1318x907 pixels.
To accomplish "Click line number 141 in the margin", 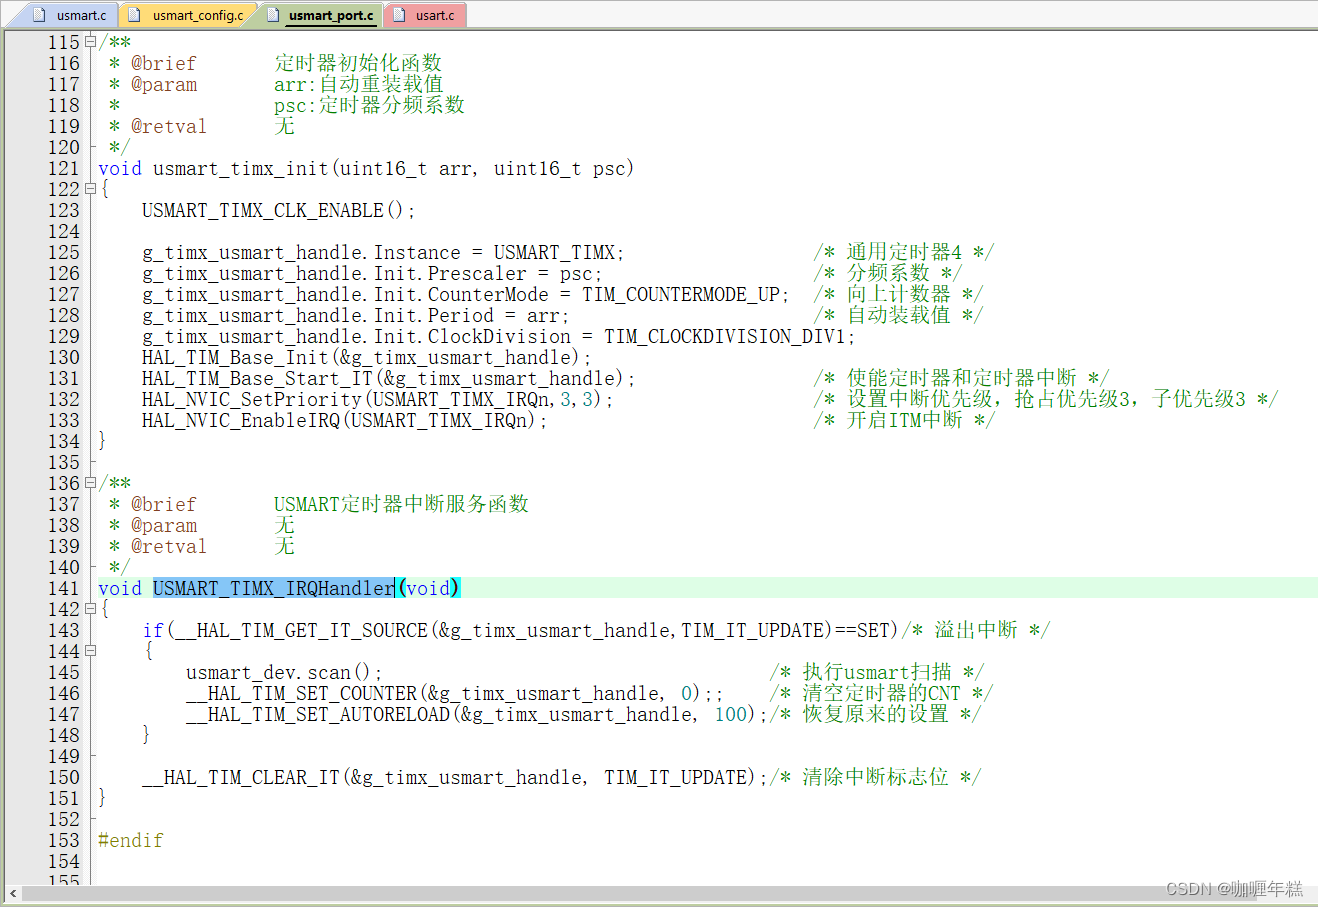I will [63, 588].
